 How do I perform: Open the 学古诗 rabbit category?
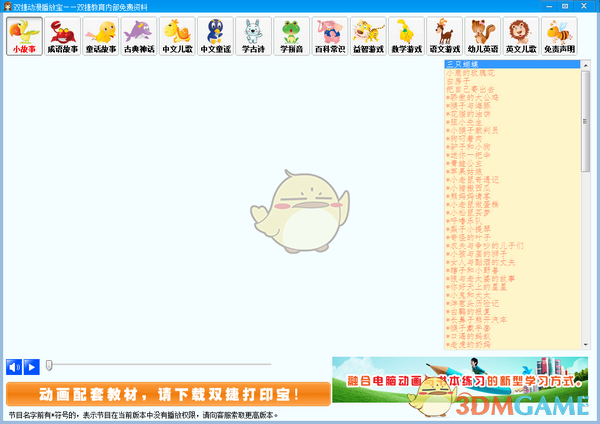(x=253, y=36)
